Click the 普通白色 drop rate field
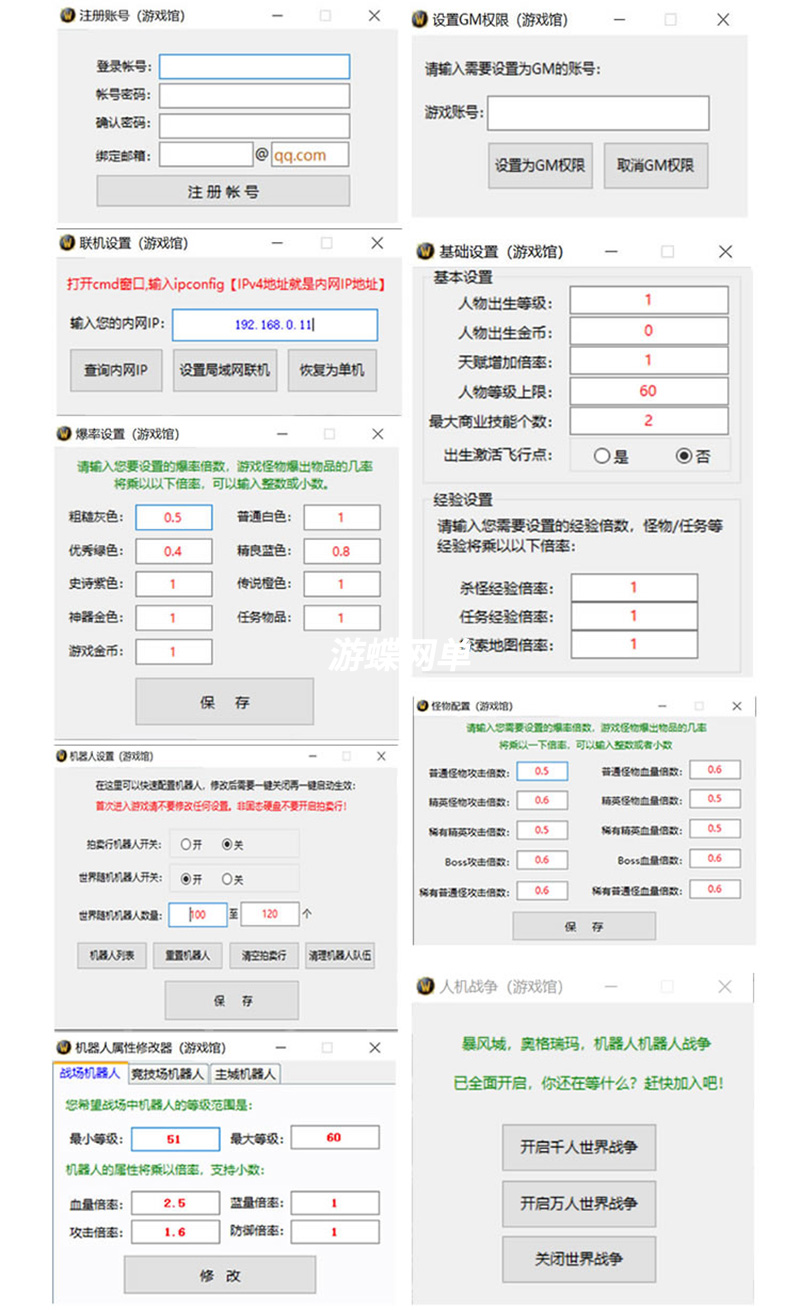The height and width of the screenshot is (1310, 800). click(x=342, y=517)
